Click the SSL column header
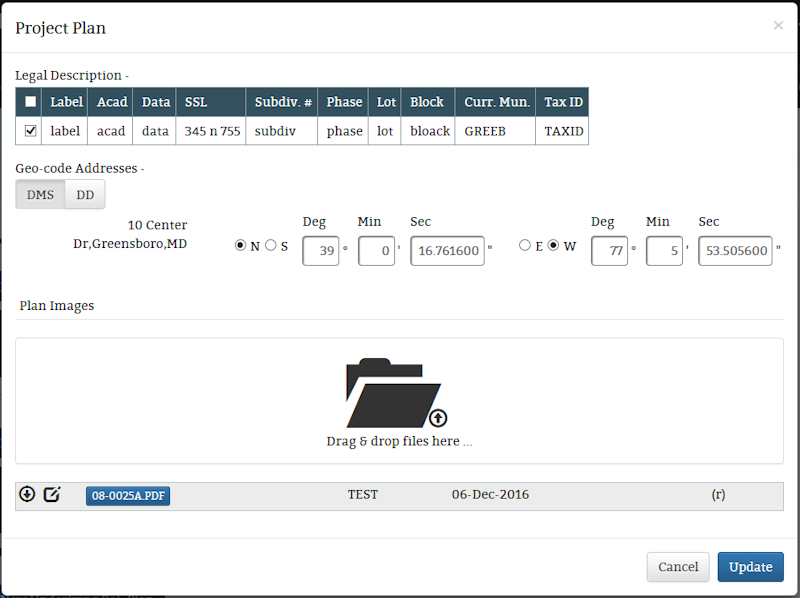This screenshot has width=800, height=598. click(196, 102)
